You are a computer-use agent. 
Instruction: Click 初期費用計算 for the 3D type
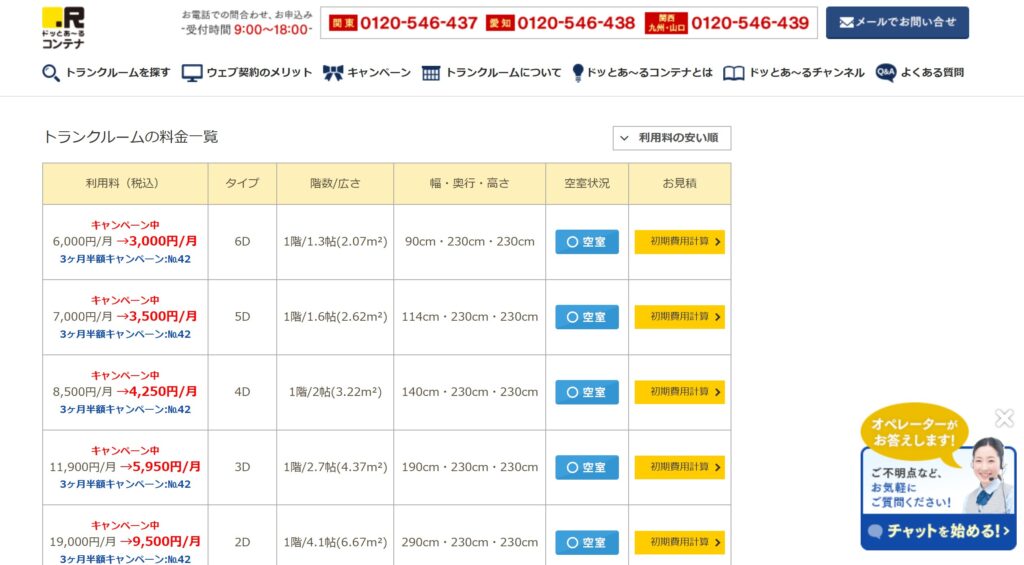click(679, 467)
